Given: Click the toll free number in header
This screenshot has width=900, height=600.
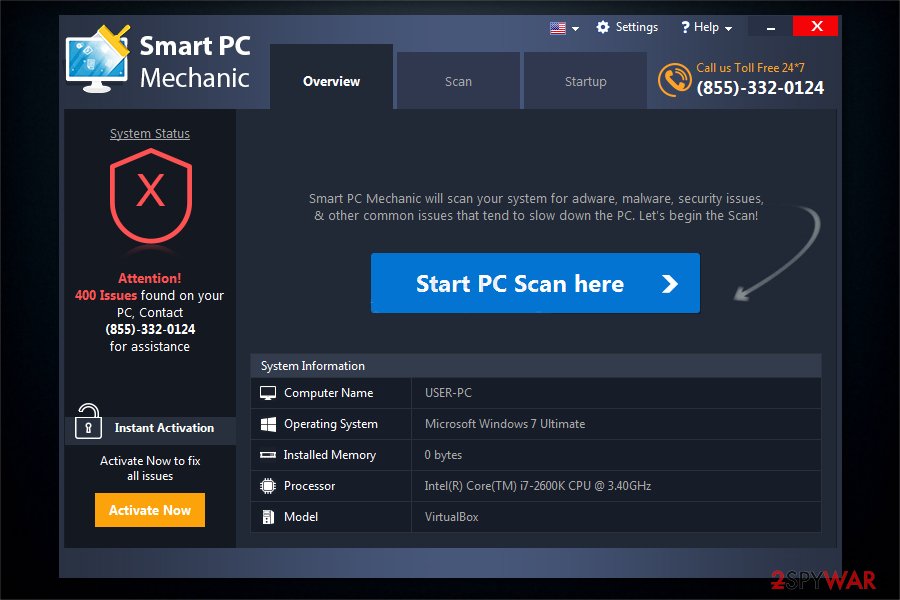Looking at the screenshot, I should pos(760,88).
